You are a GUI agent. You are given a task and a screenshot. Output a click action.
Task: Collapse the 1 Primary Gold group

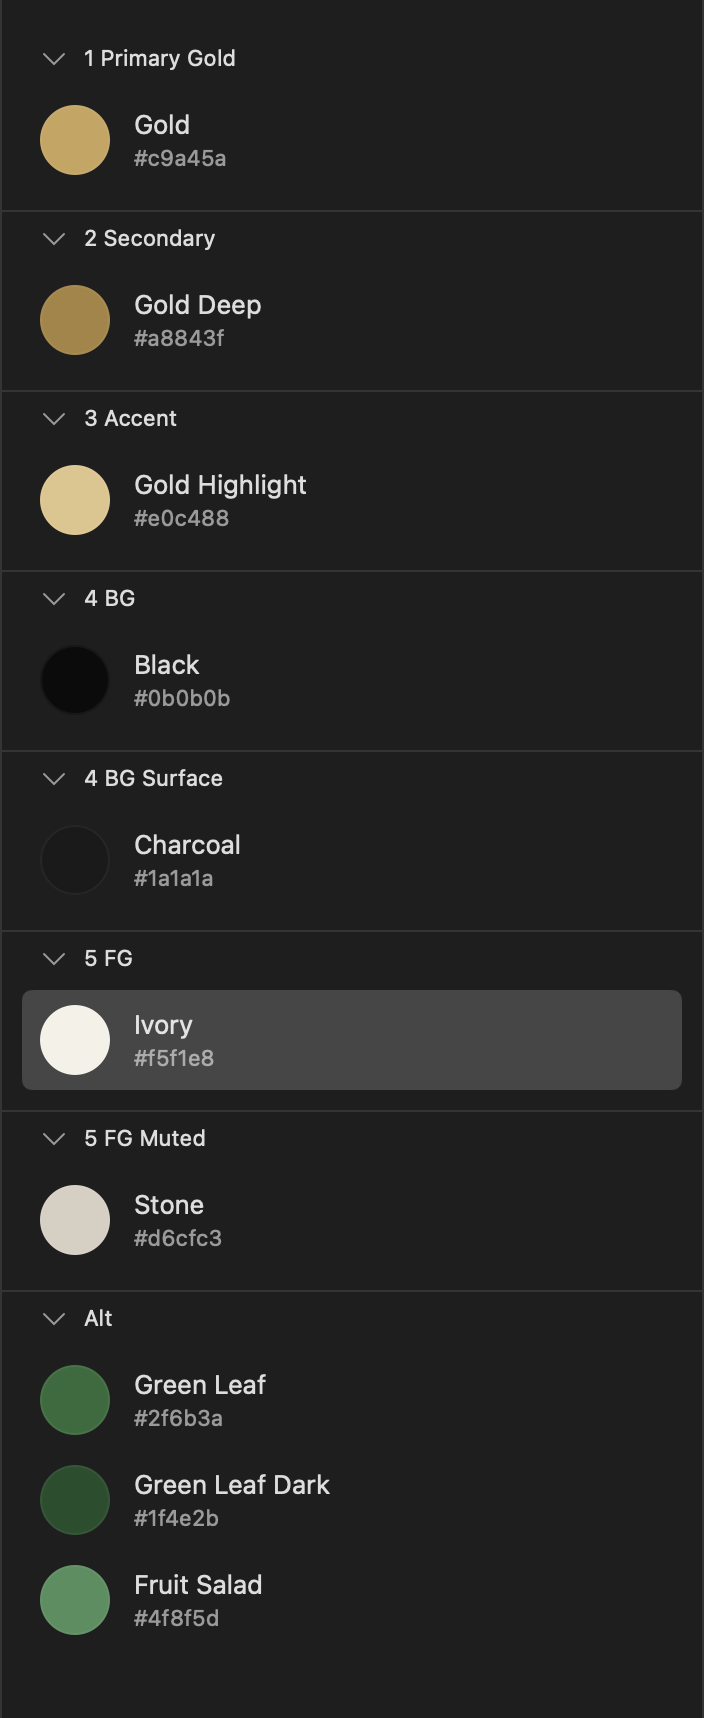point(54,59)
